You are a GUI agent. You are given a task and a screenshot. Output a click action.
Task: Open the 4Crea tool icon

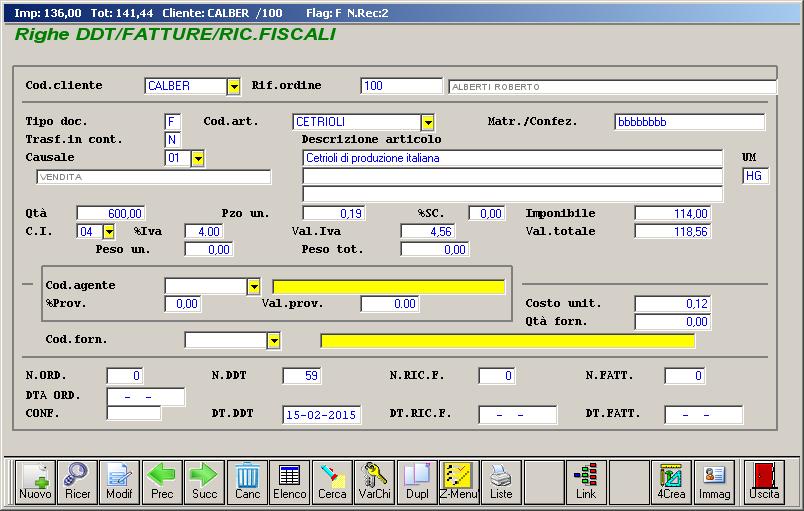(x=671, y=482)
